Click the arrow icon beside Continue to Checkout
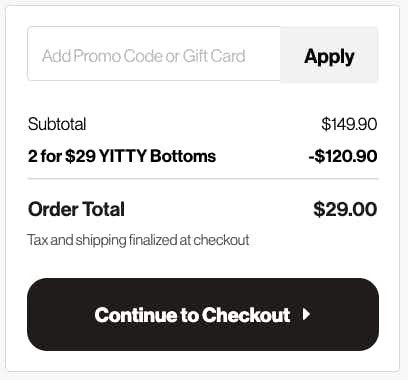The width and height of the screenshot is (408, 380). (306, 314)
